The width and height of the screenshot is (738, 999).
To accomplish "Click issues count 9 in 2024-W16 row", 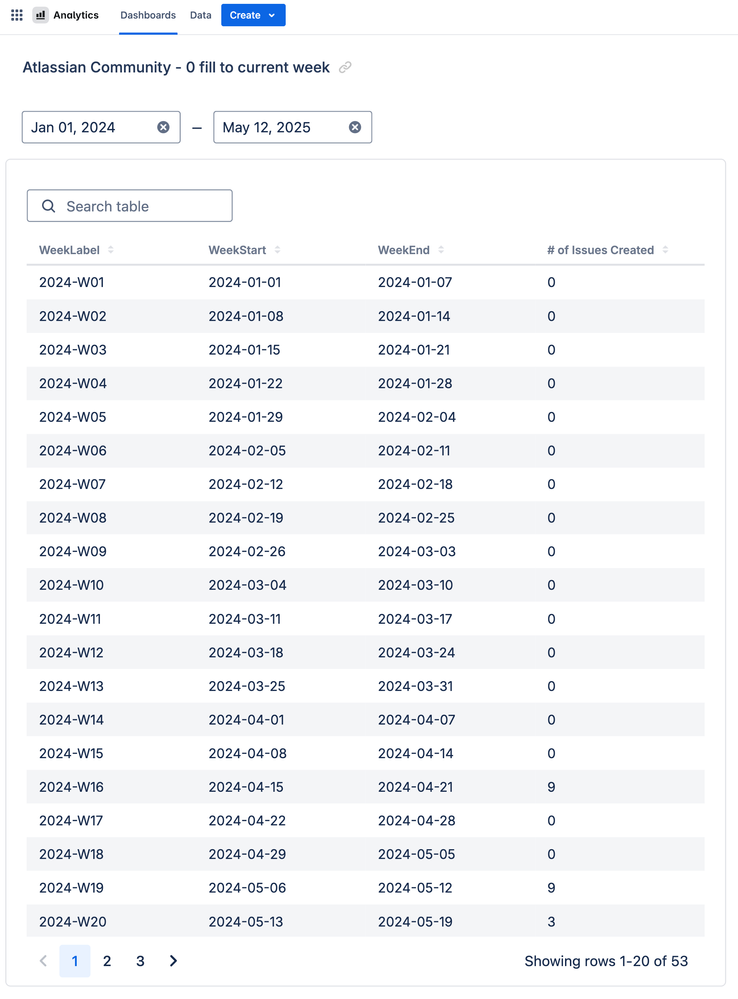I will pyautogui.click(x=551, y=787).
